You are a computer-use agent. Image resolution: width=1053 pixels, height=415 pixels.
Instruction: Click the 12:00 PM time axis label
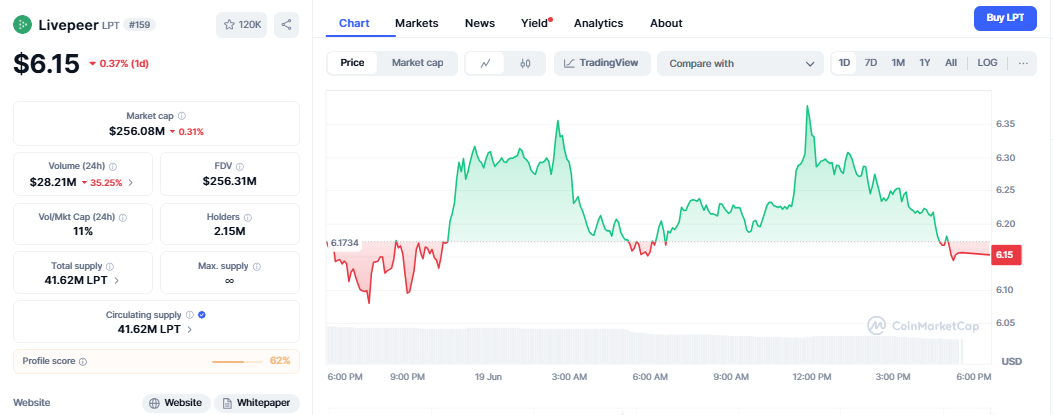click(812, 377)
